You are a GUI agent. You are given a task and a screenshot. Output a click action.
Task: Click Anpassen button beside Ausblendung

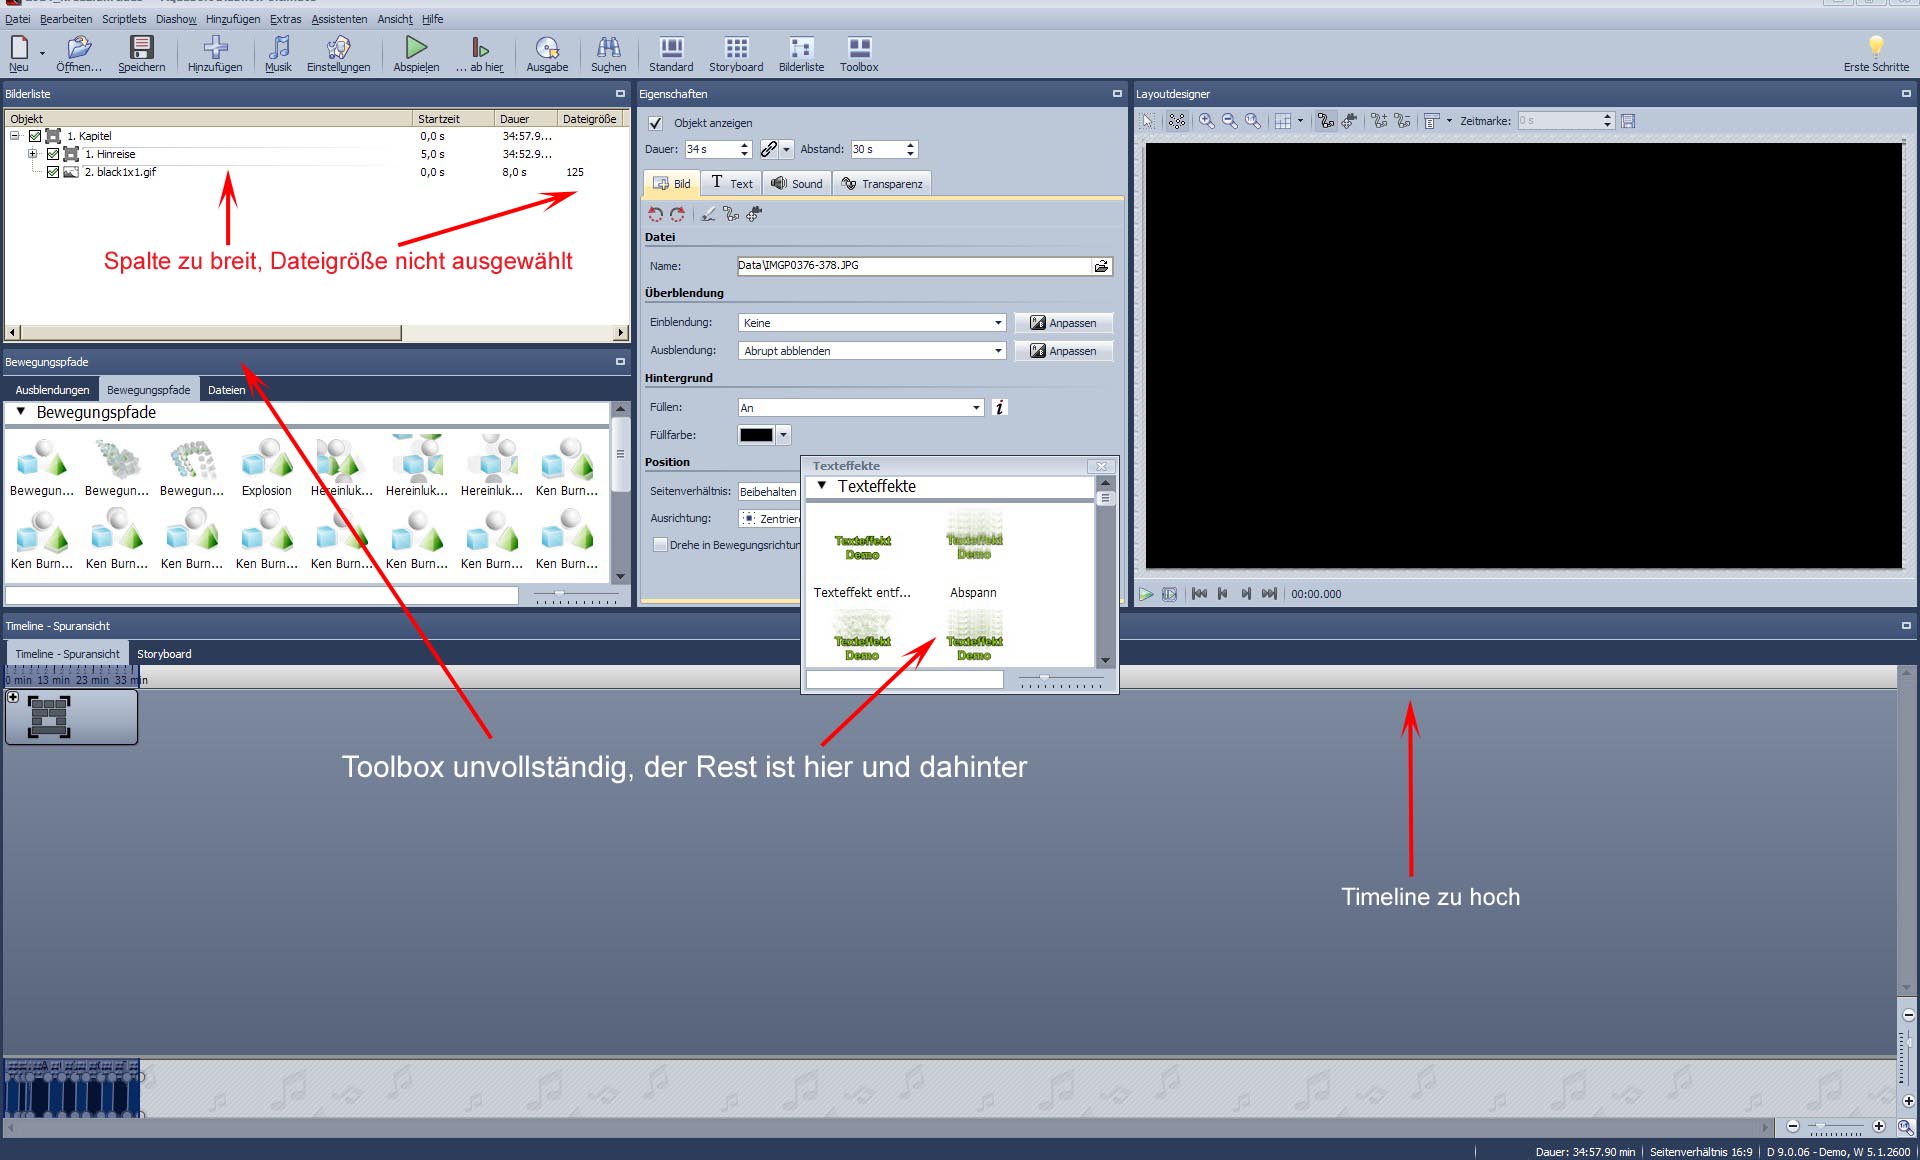1063,351
